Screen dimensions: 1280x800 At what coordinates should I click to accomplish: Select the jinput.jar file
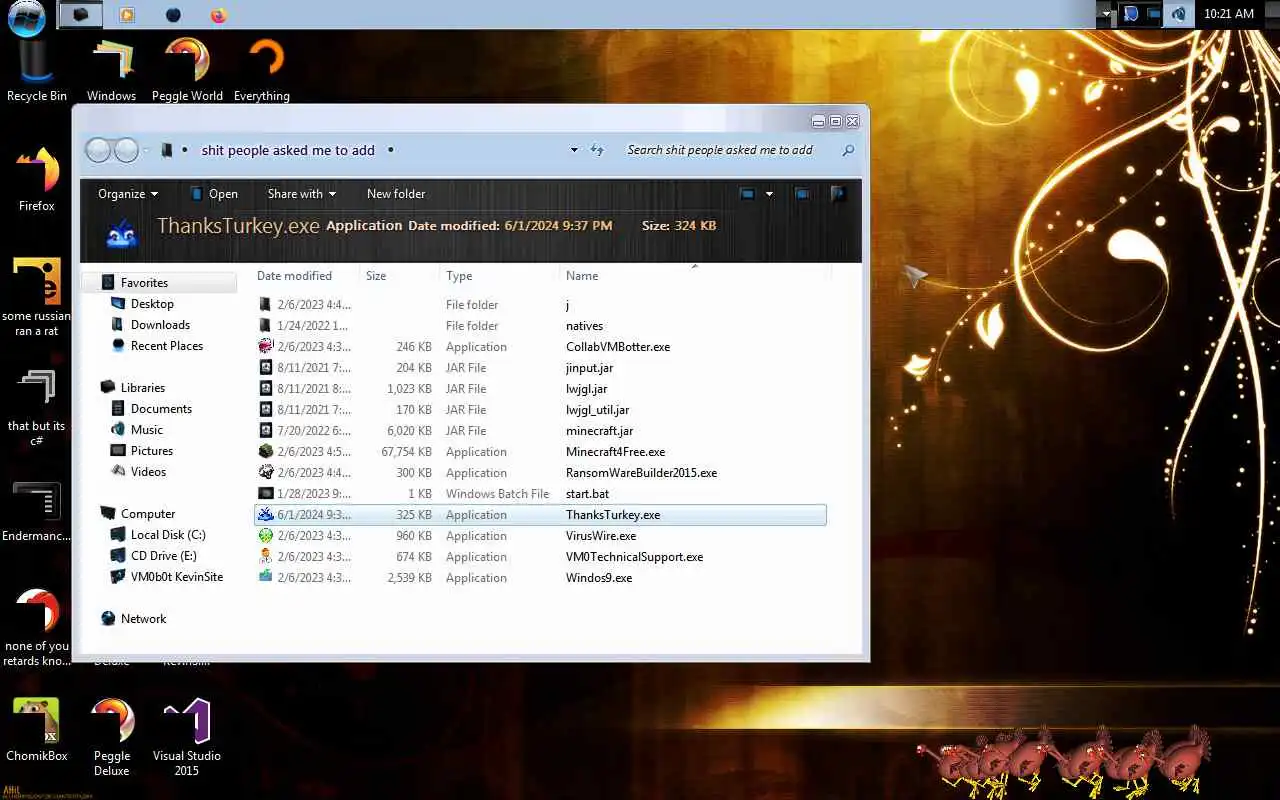(x=540, y=368)
